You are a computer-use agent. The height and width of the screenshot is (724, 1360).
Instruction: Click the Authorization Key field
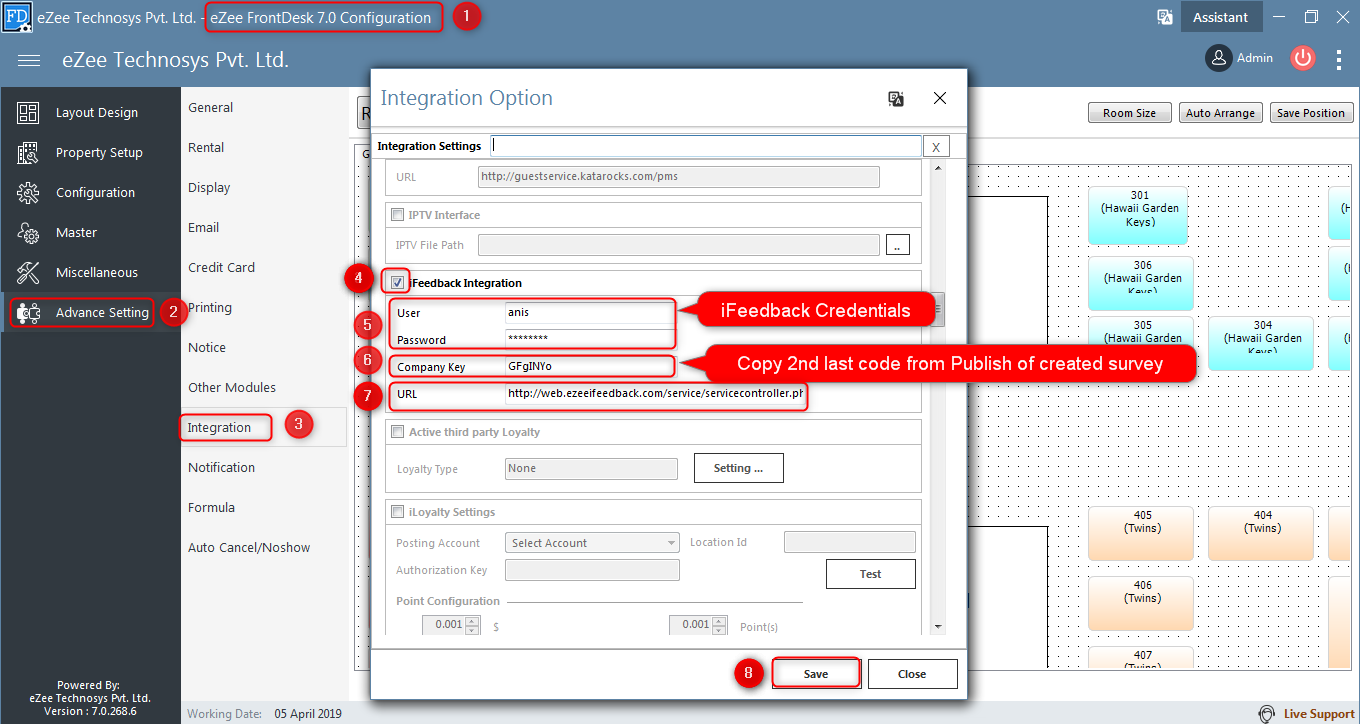[592, 570]
